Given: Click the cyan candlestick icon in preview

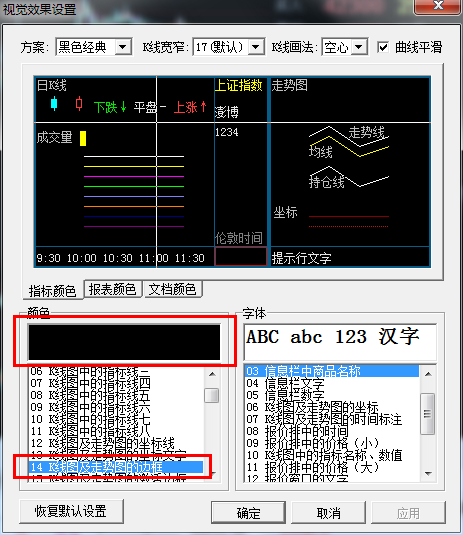Looking at the screenshot, I should [54, 103].
